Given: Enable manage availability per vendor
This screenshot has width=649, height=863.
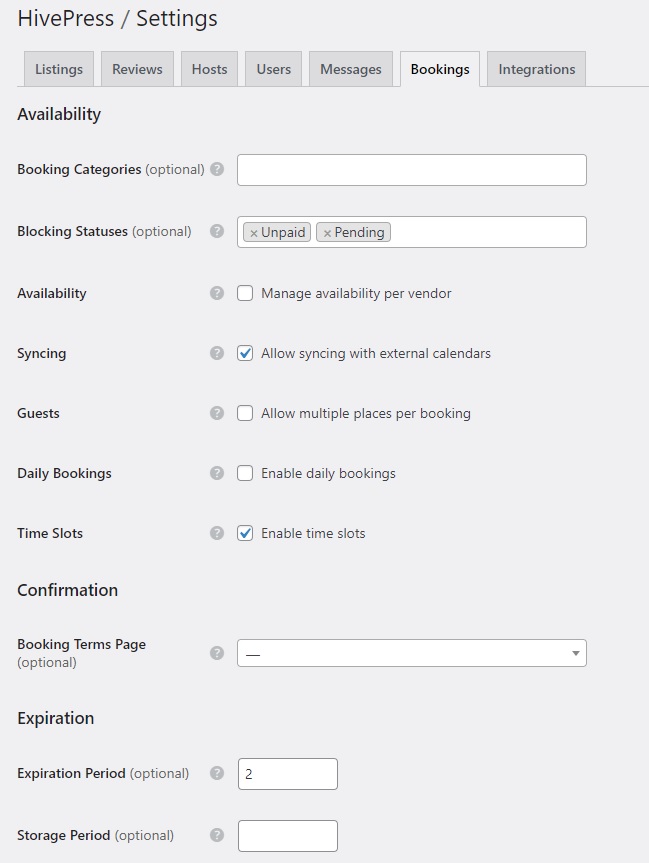Looking at the screenshot, I should [245, 294].
